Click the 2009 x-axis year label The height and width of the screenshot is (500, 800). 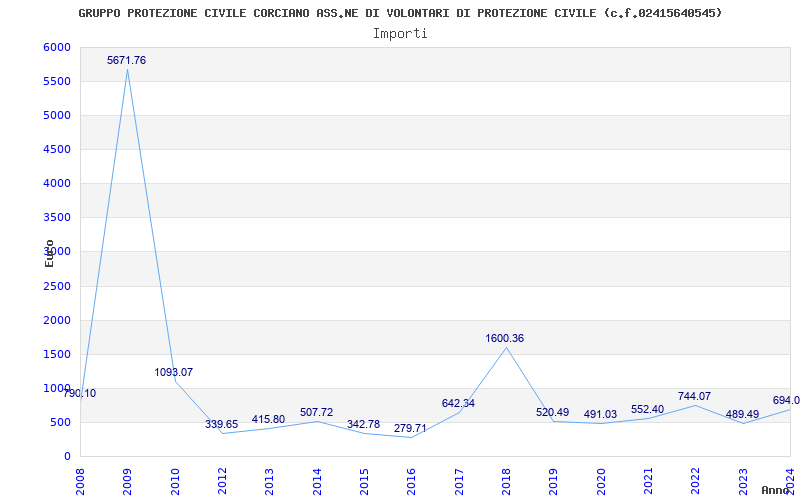pos(127,481)
